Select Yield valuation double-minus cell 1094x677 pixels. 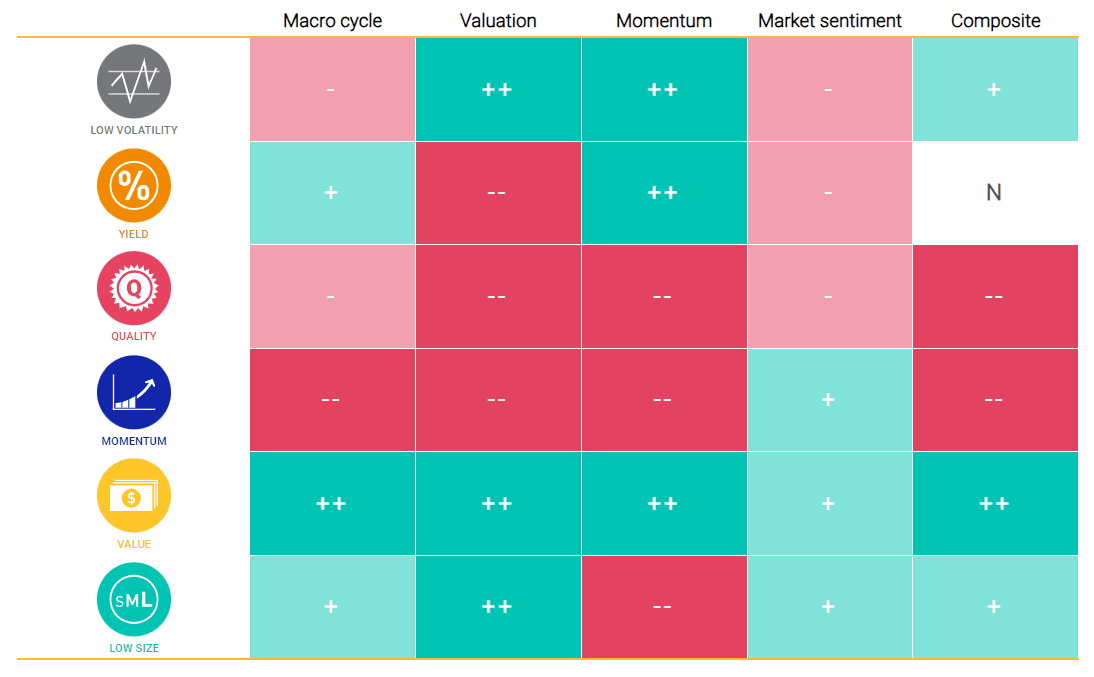[x=498, y=193]
